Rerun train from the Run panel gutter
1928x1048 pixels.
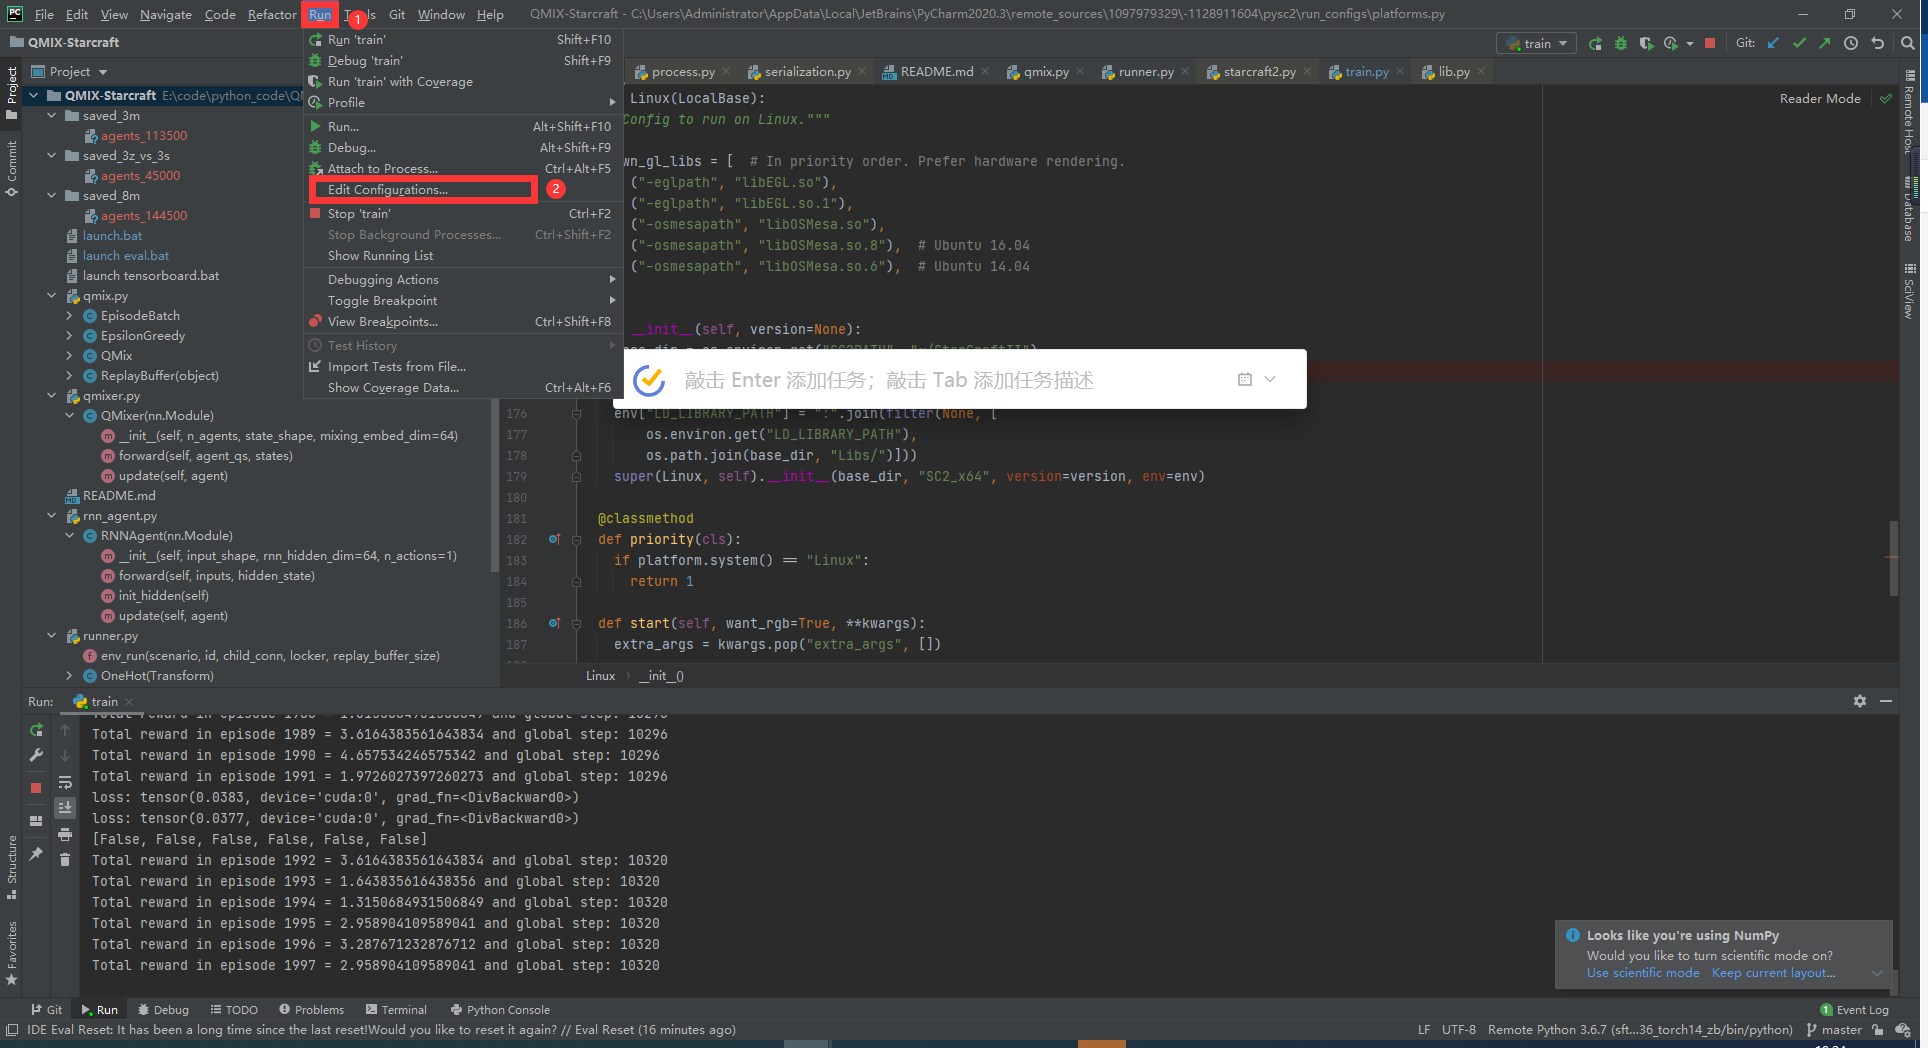36,730
